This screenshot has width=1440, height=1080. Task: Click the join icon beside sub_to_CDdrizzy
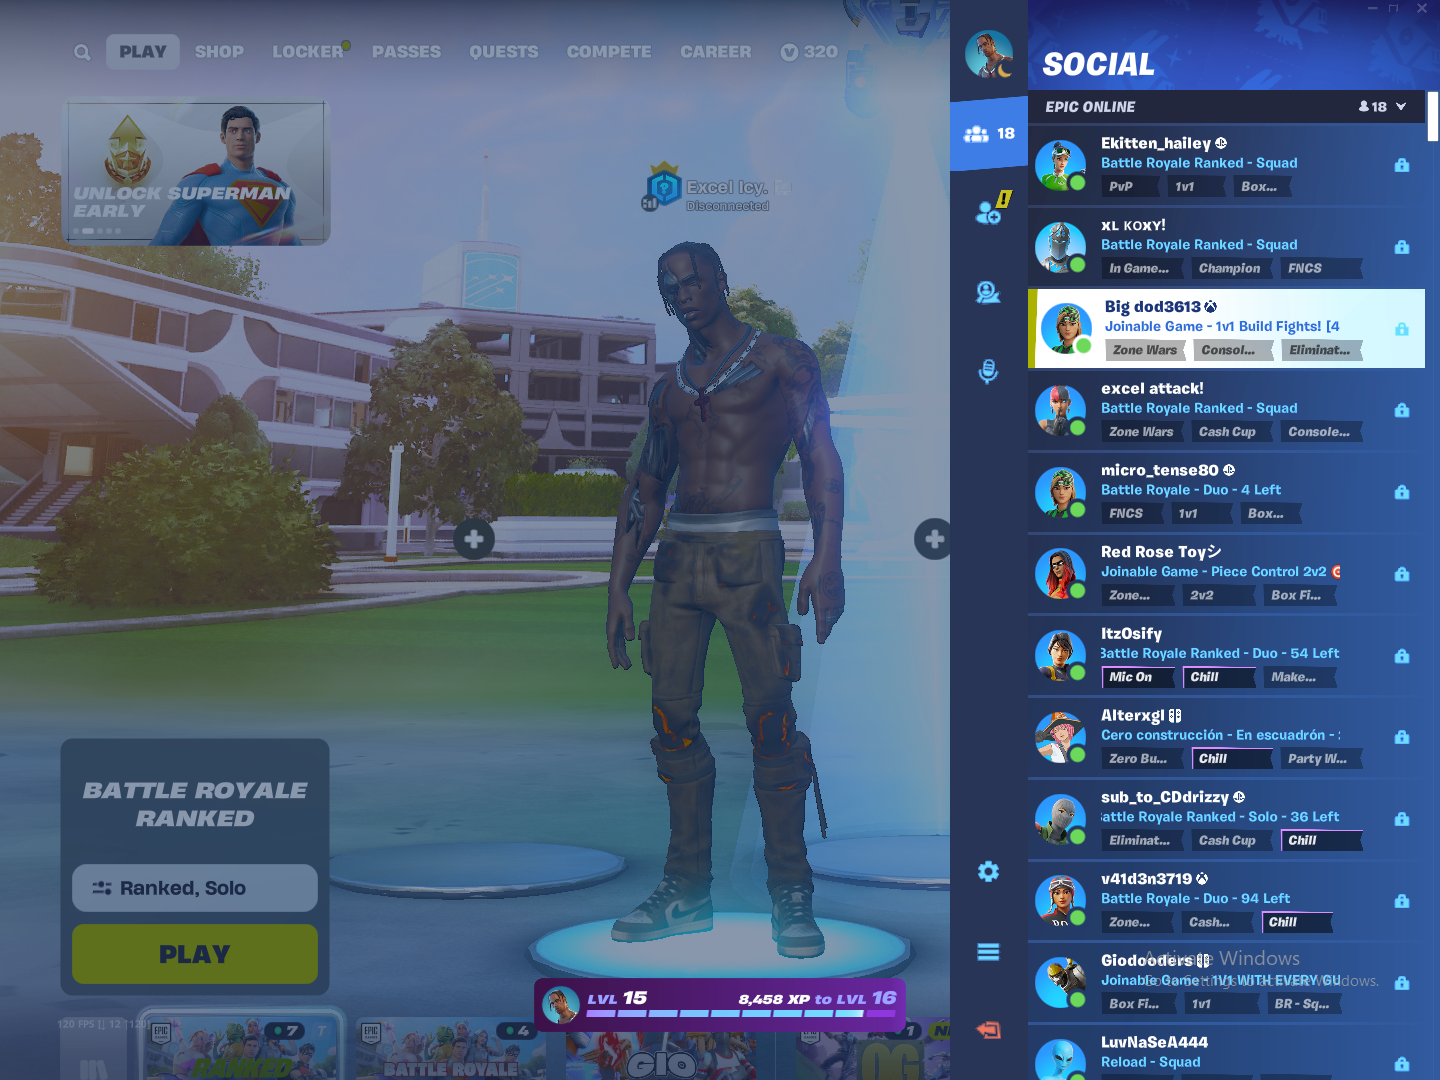[1402, 819]
